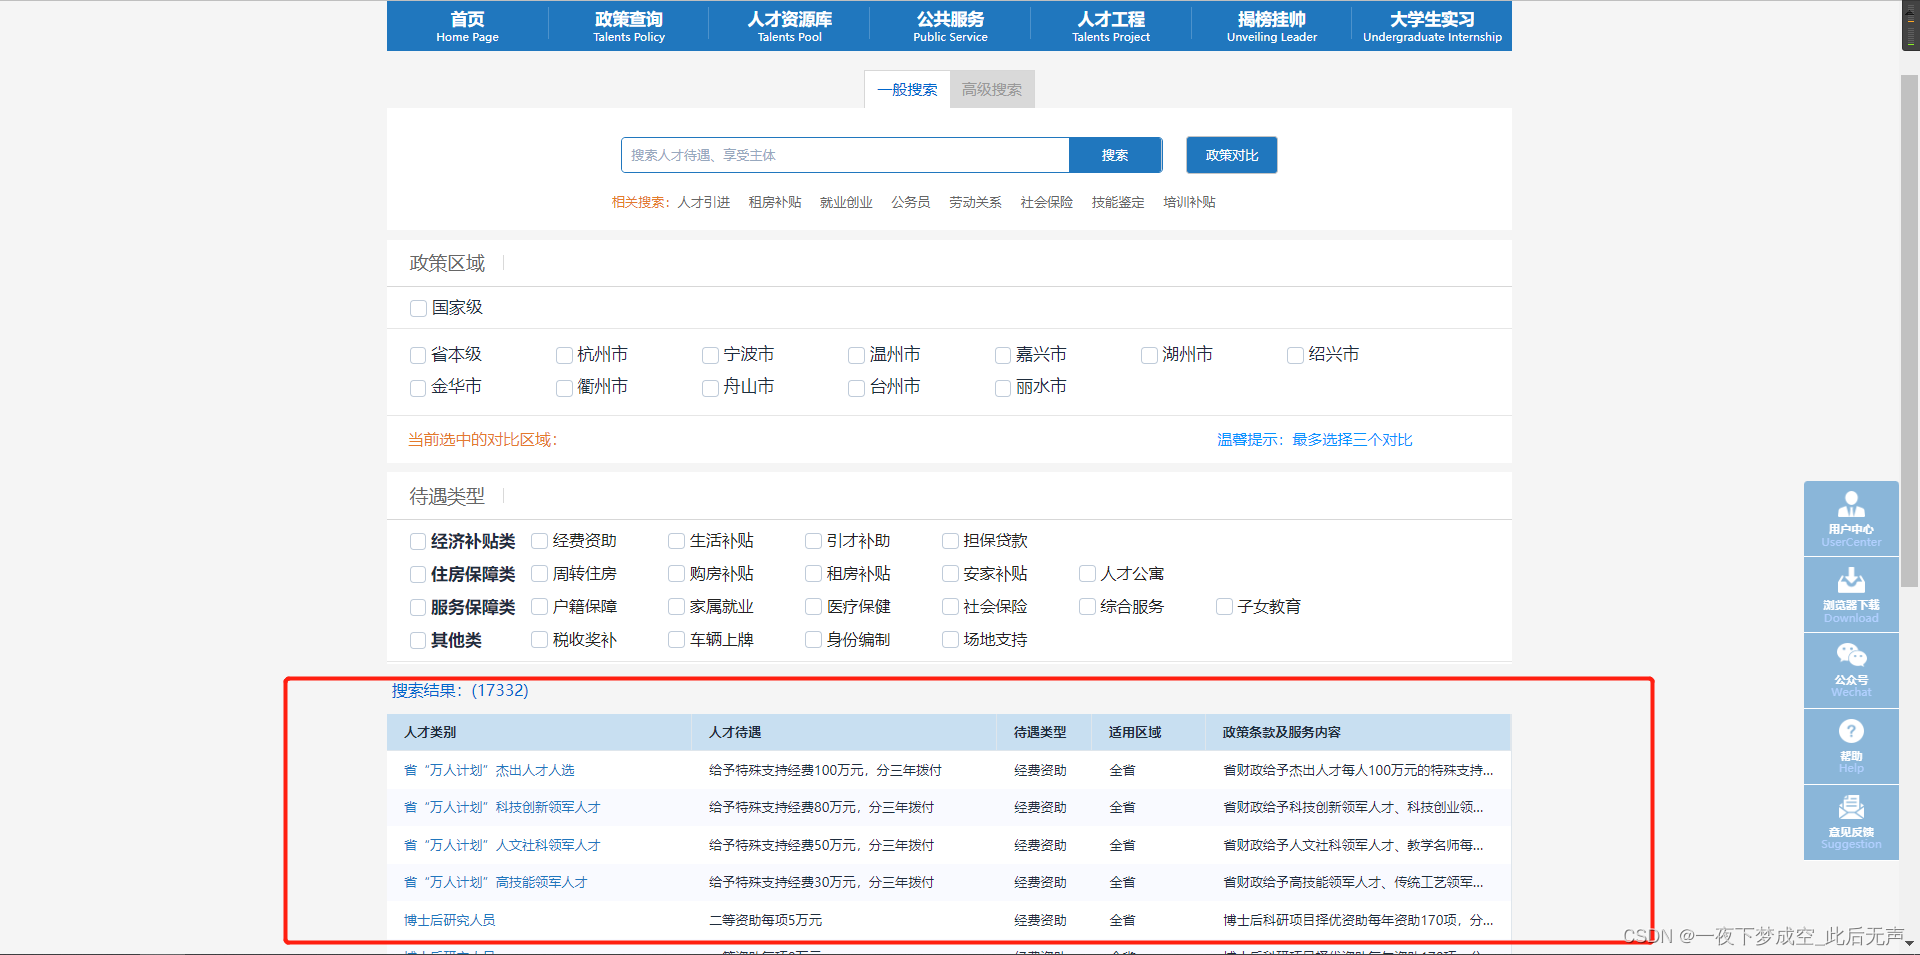Tick the 生活补贴 checkbox
The width and height of the screenshot is (1920, 955).
pos(676,541)
